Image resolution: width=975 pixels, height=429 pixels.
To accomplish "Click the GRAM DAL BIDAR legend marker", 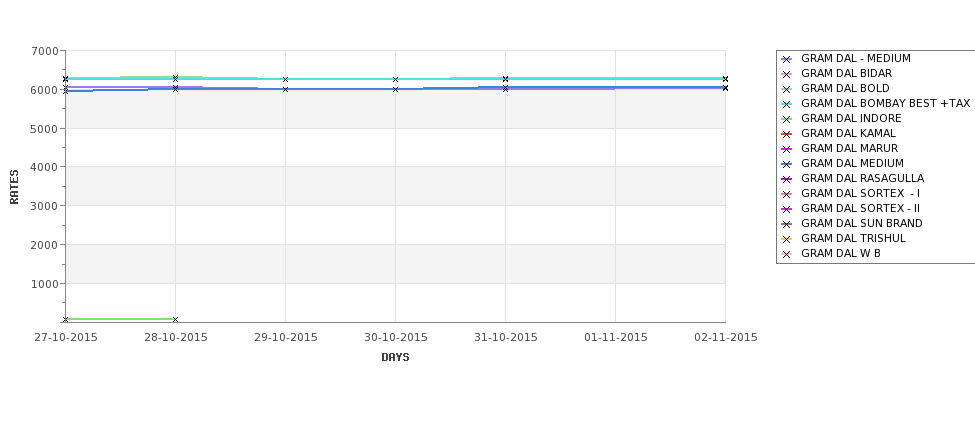I will (786, 74).
